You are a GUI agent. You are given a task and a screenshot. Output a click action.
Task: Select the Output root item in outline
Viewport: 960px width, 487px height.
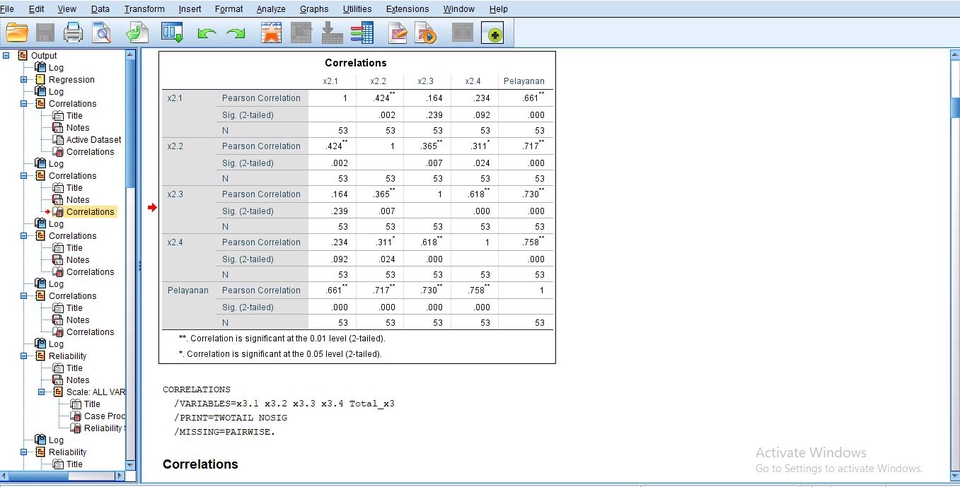(x=43, y=55)
